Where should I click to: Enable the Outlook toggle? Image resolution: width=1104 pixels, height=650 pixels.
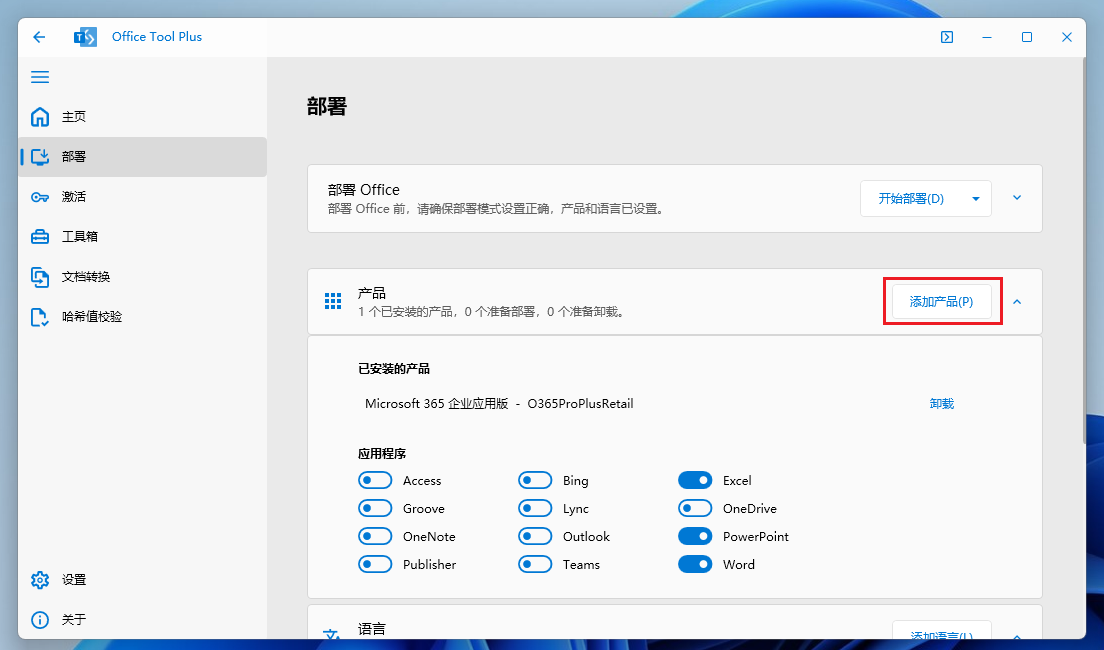point(535,537)
